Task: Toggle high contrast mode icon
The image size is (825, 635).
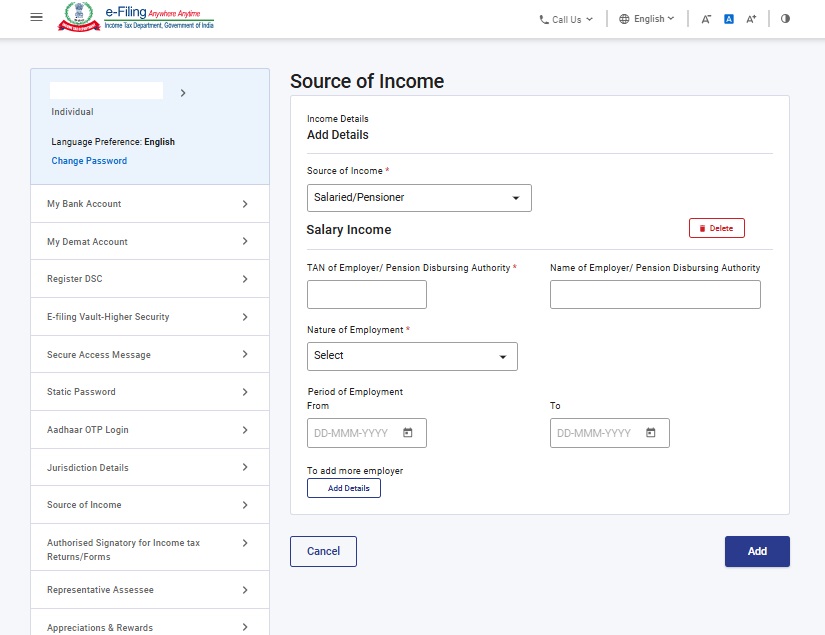Action: (x=785, y=18)
